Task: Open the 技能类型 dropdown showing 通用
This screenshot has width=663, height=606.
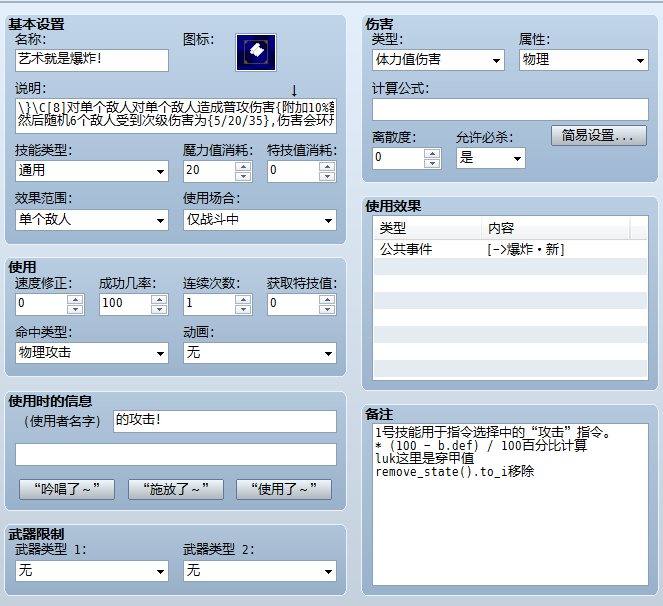Action: click(92, 171)
